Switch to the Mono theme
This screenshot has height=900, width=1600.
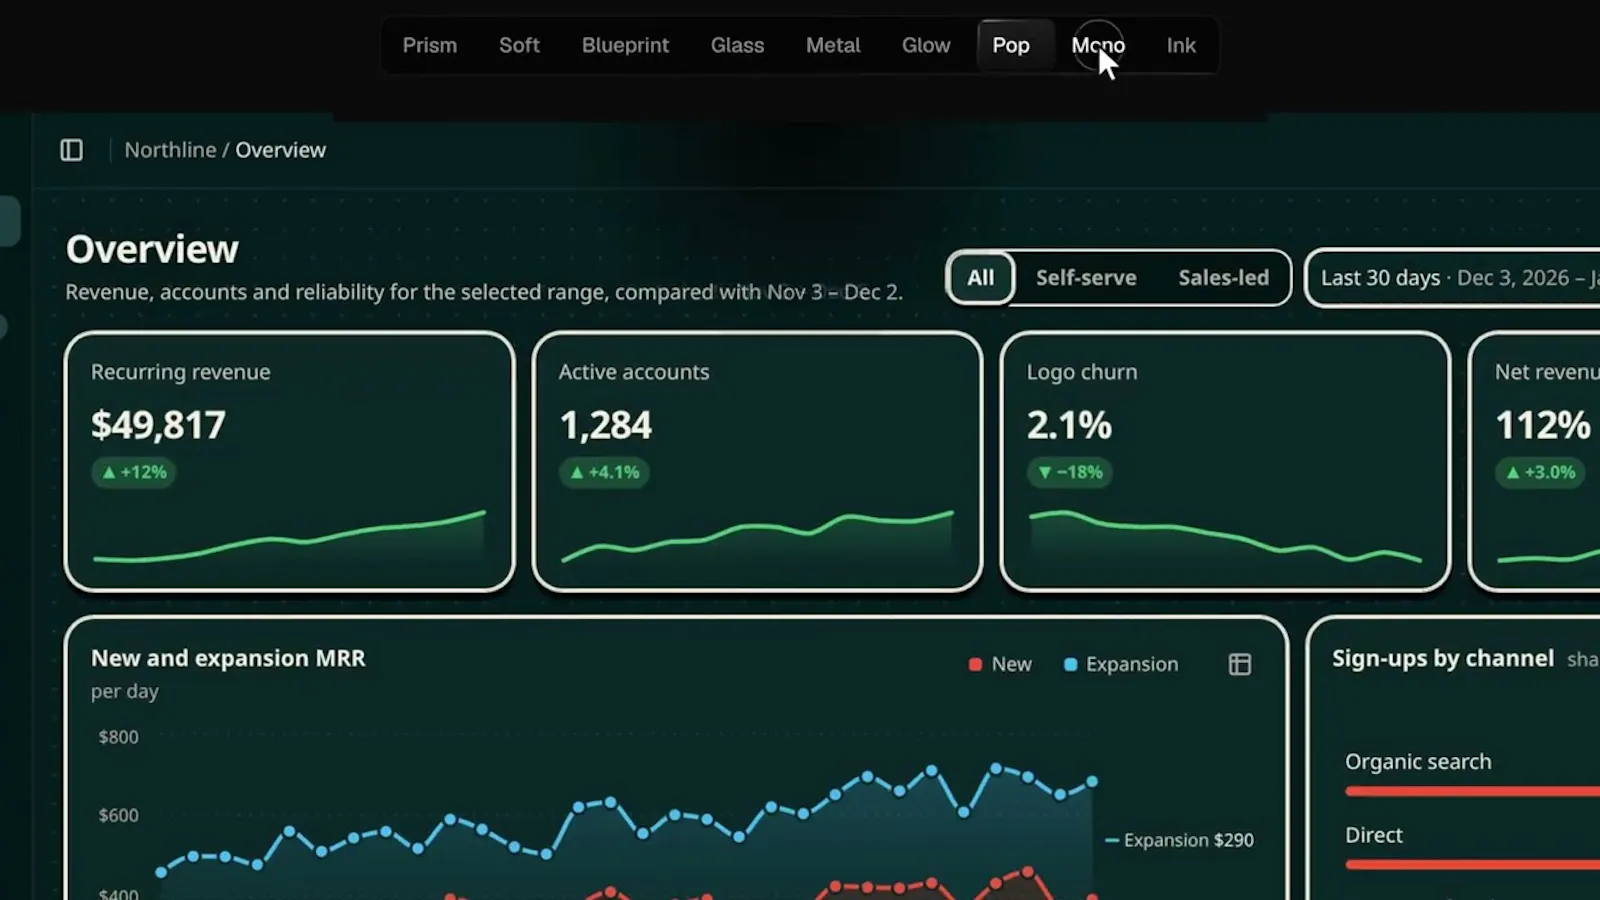(x=1098, y=45)
